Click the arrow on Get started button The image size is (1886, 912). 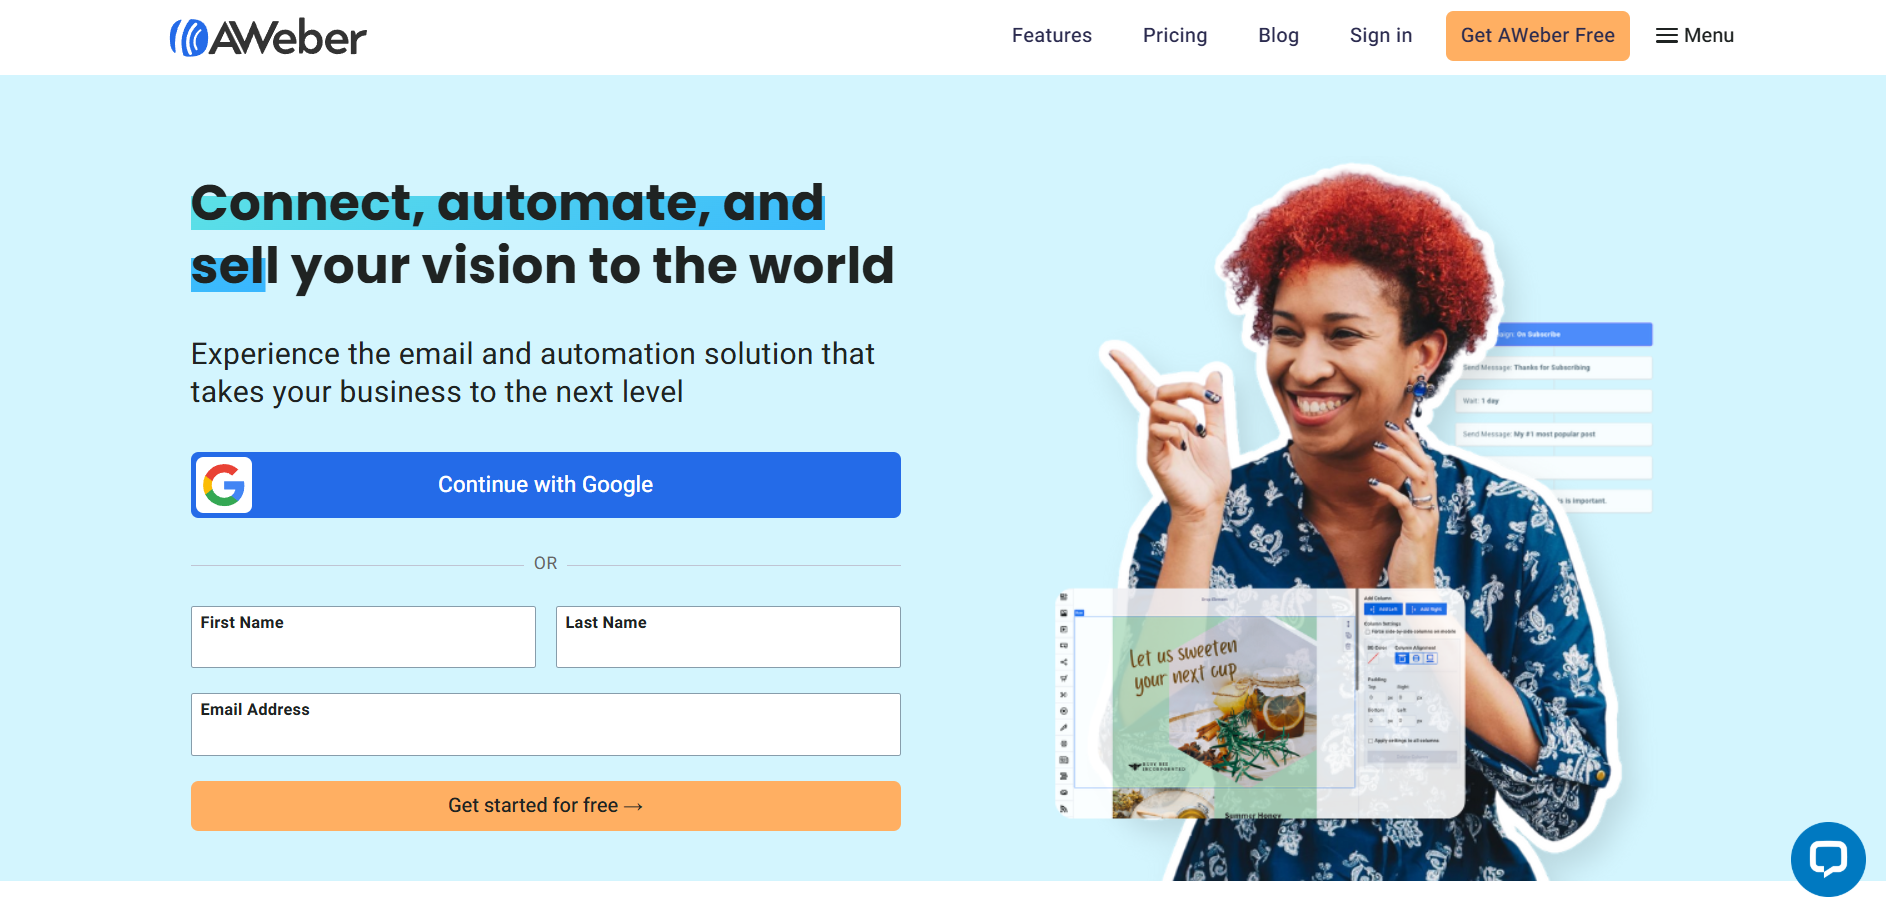pyautogui.click(x=633, y=806)
